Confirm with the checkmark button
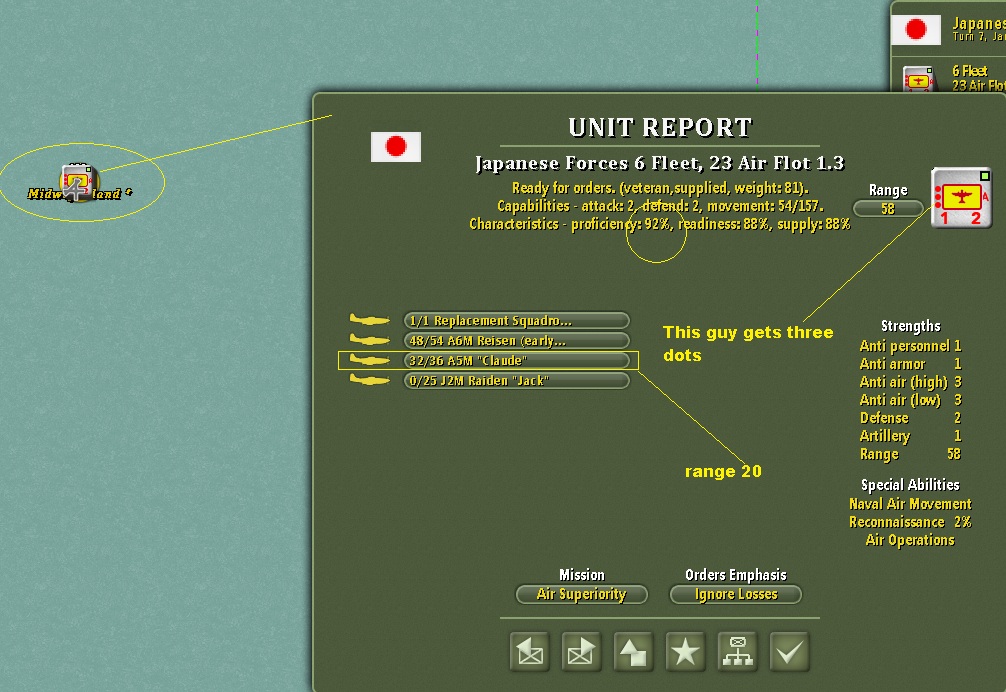 [790, 652]
